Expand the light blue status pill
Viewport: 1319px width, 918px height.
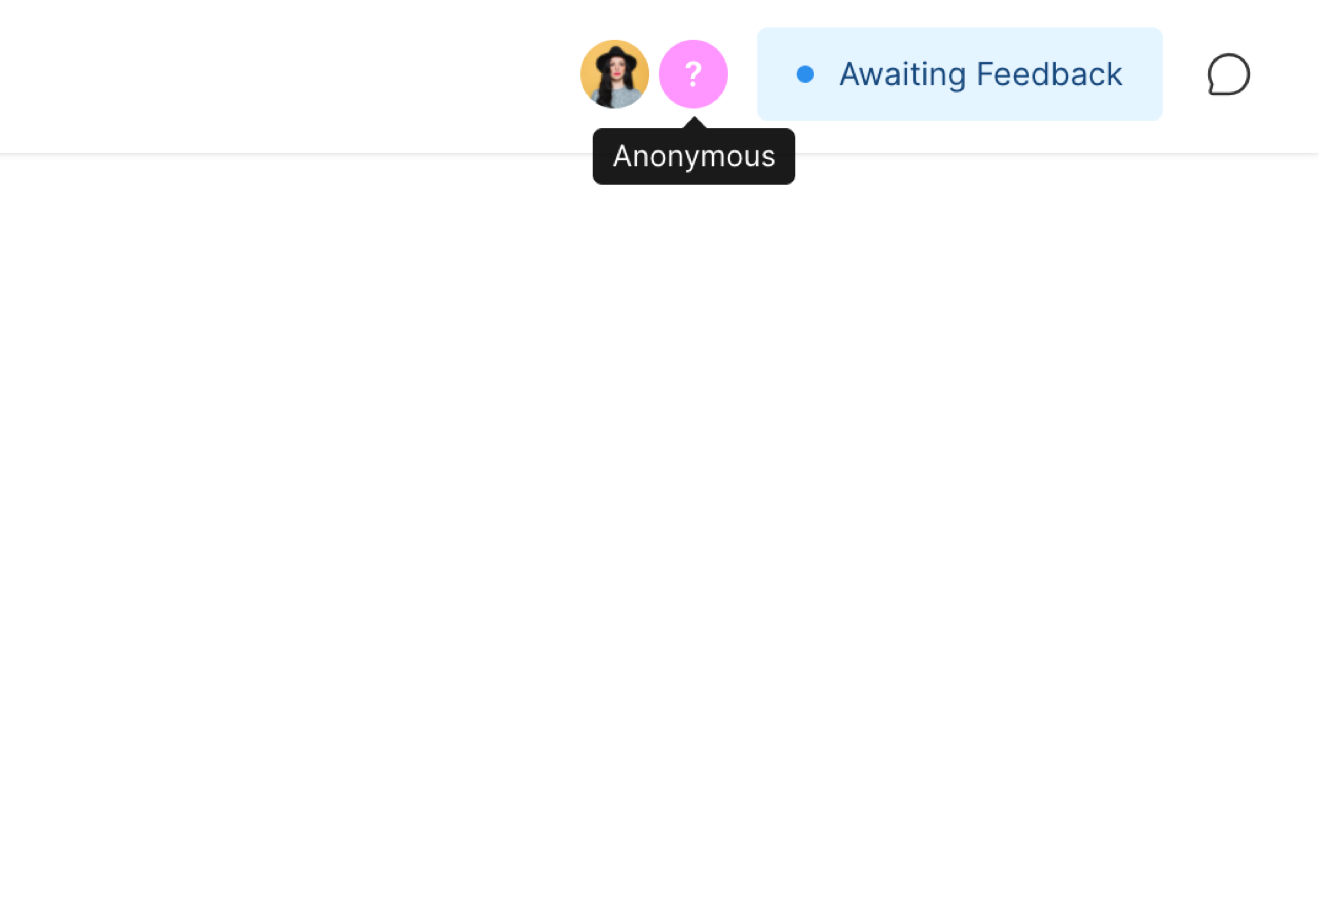click(960, 74)
